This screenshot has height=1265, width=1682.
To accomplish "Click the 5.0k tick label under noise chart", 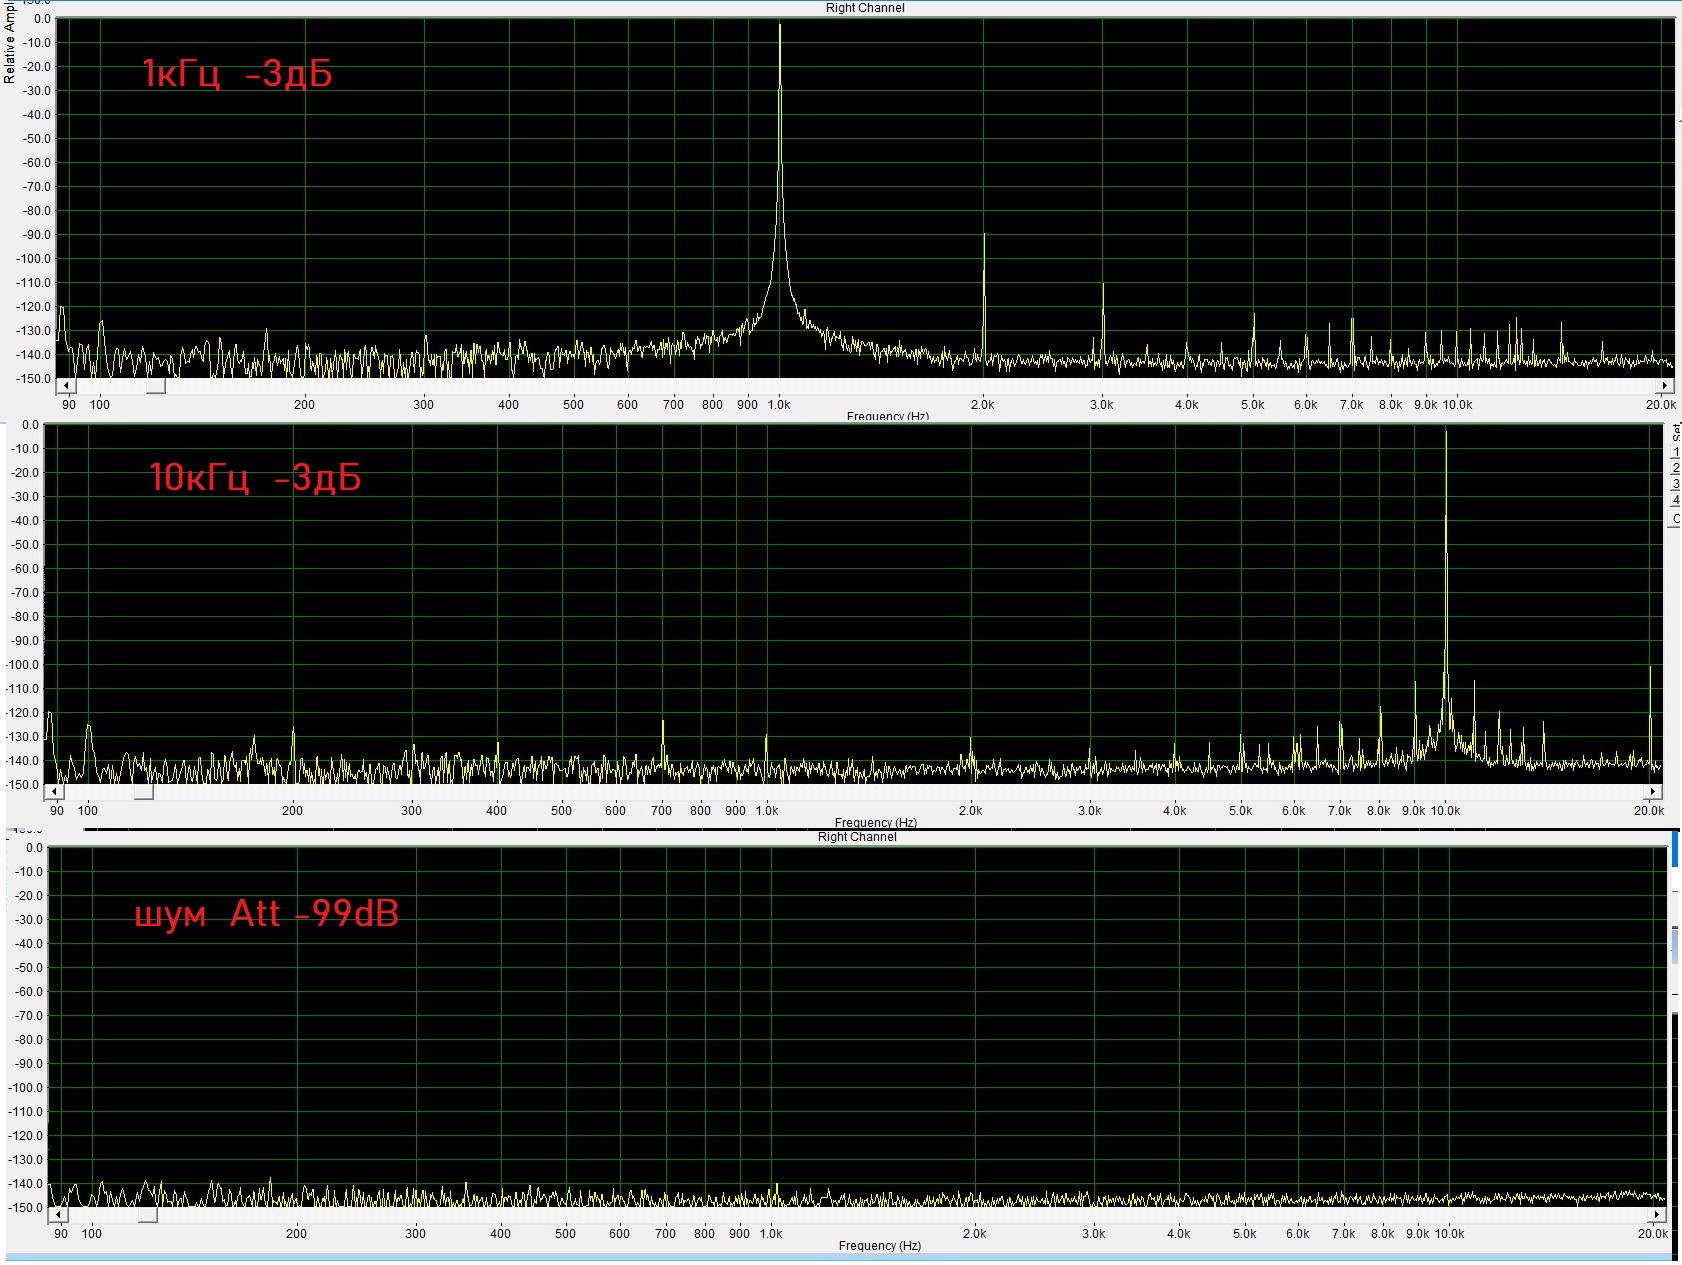I will (x=1244, y=1234).
